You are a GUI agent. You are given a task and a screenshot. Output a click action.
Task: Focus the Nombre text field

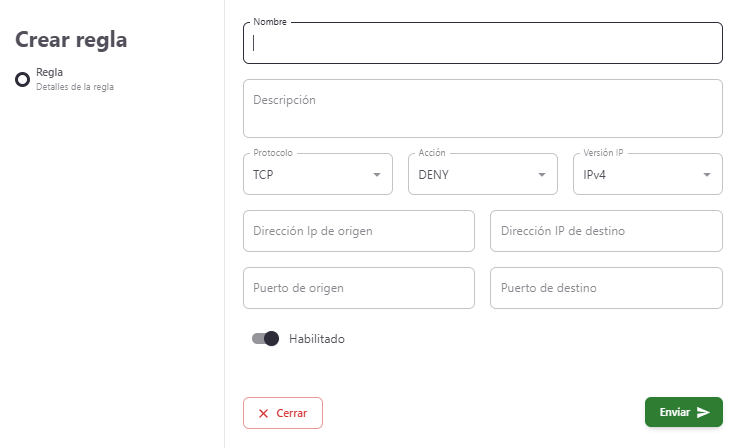pyautogui.click(x=482, y=43)
